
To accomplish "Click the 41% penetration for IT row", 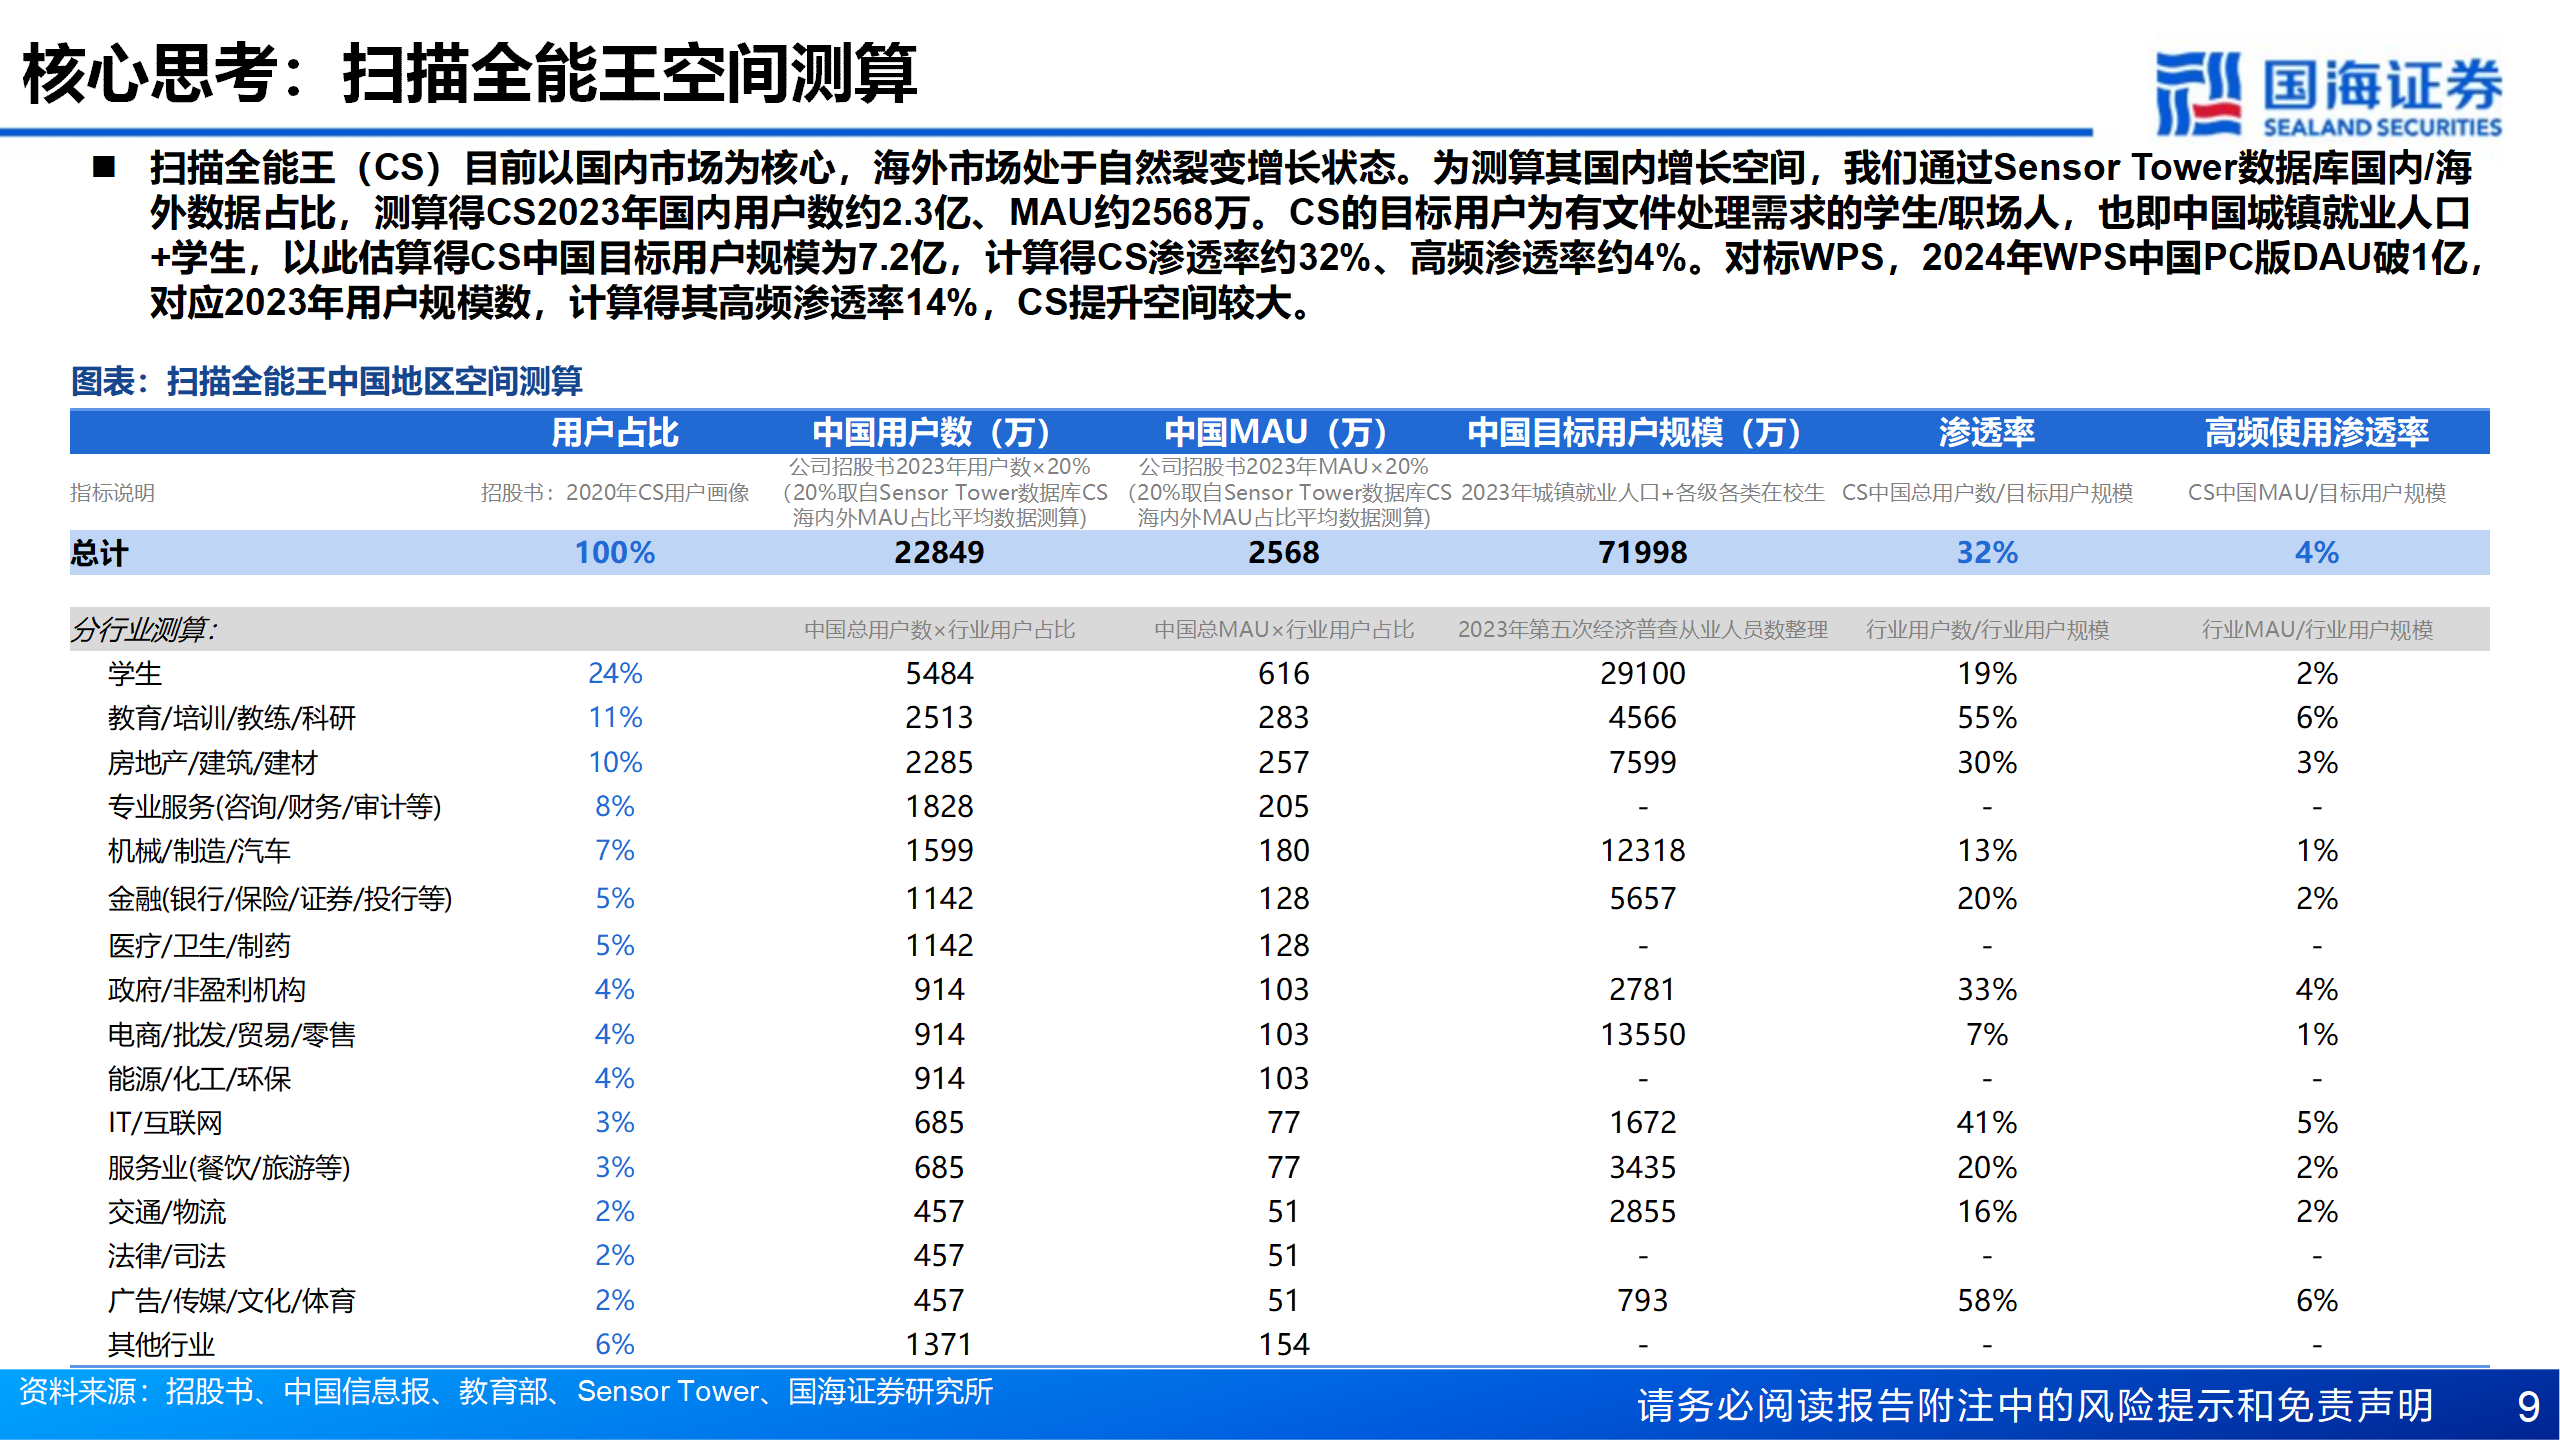I will pyautogui.click(x=1987, y=1123).
